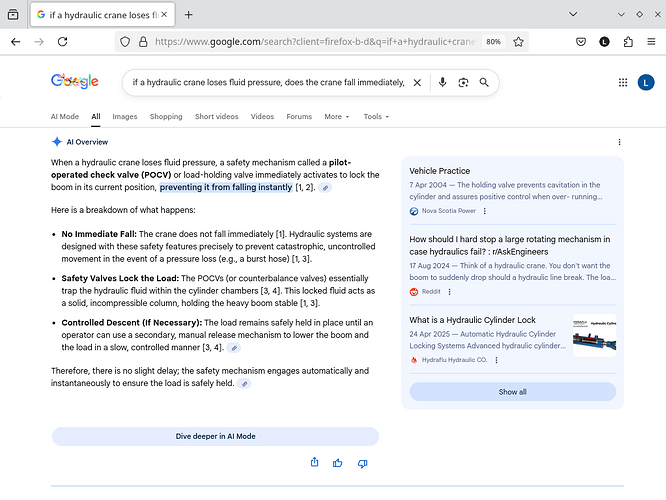The height and width of the screenshot is (500, 666).
Task: Share the AI Overview response
Action: coord(315,463)
